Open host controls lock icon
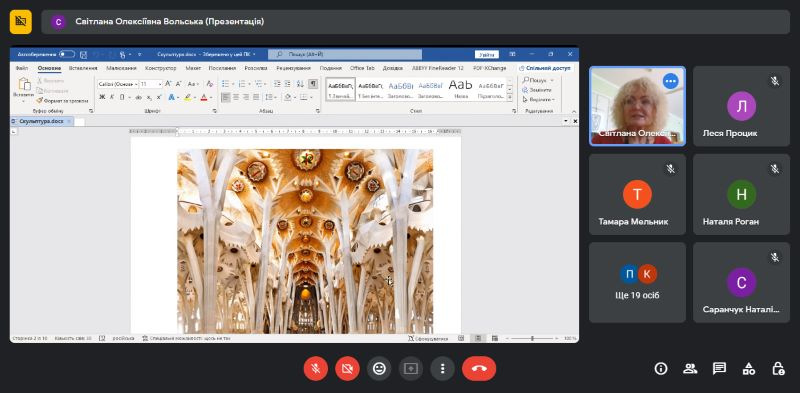The width and height of the screenshot is (800, 393). coord(778,369)
